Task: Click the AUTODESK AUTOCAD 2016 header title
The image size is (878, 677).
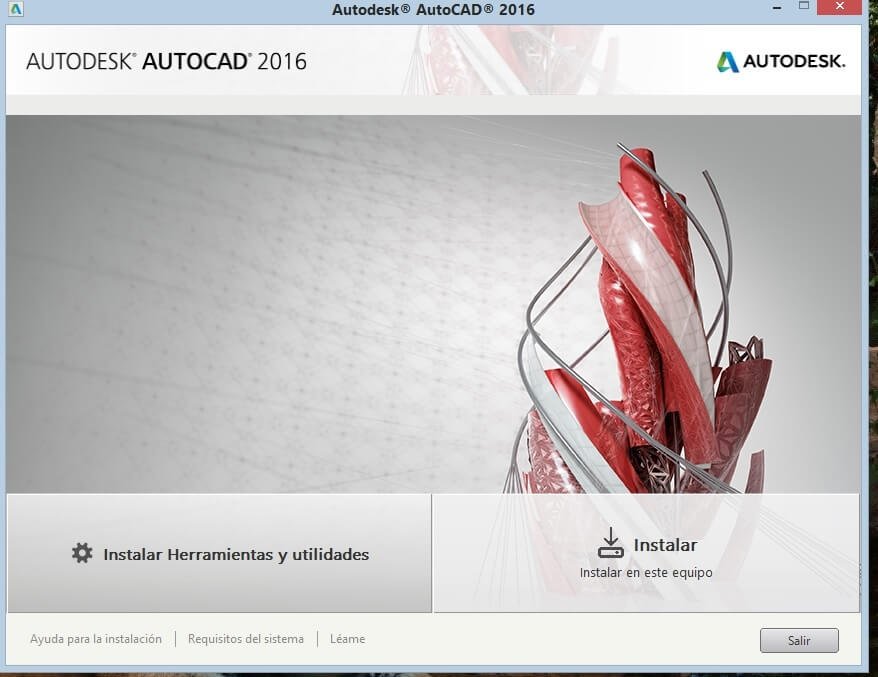Action: point(166,62)
